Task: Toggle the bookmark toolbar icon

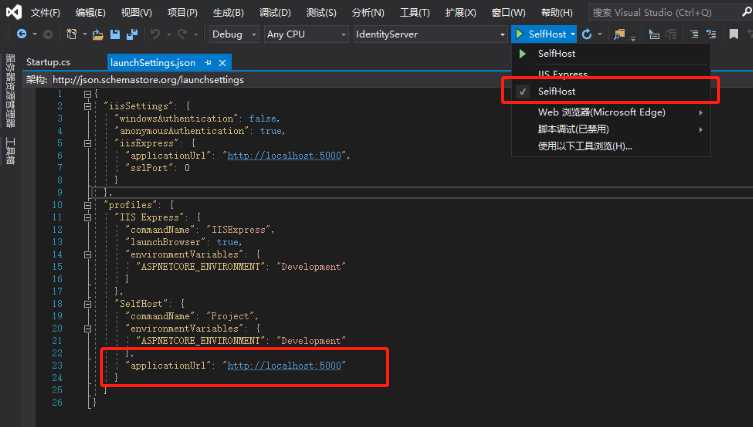Action: (x=733, y=34)
